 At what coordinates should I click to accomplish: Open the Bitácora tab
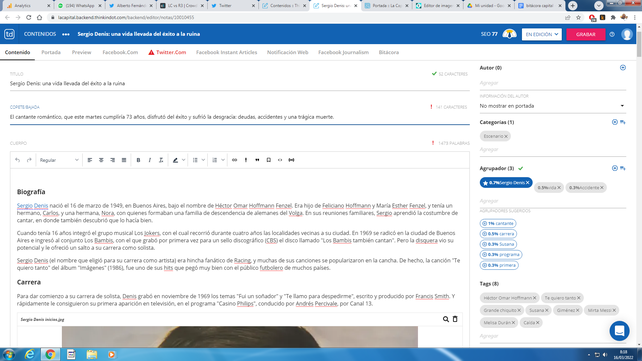click(x=389, y=52)
